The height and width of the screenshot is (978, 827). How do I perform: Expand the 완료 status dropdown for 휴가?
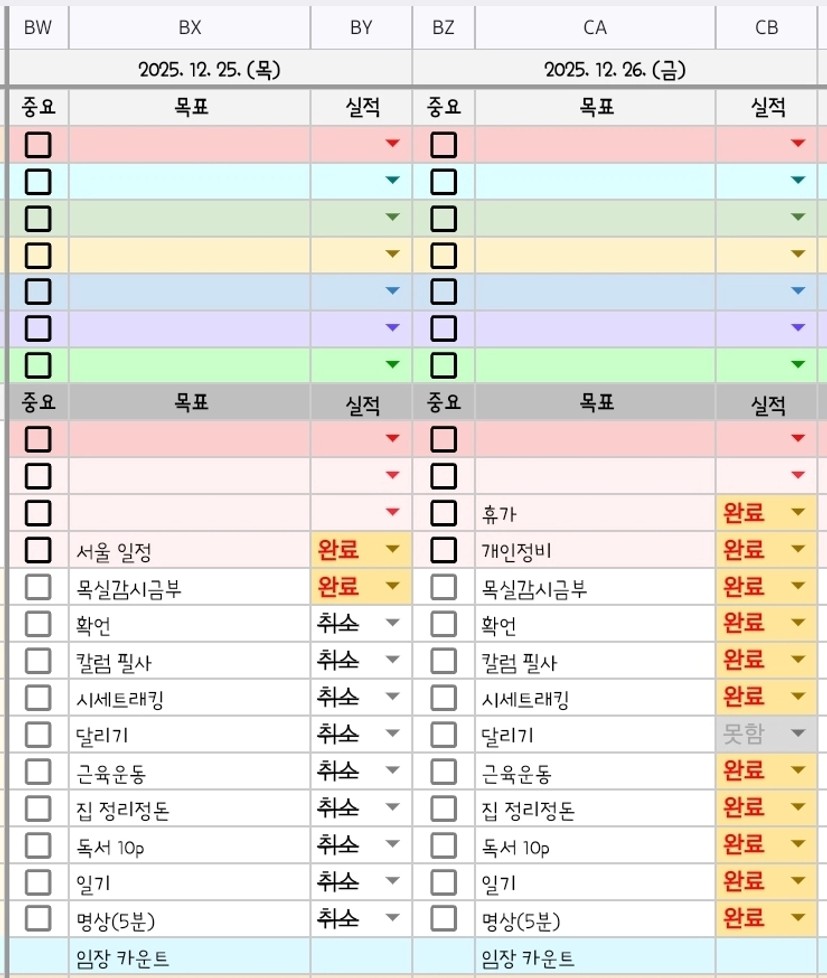click(x=797, y=513)
